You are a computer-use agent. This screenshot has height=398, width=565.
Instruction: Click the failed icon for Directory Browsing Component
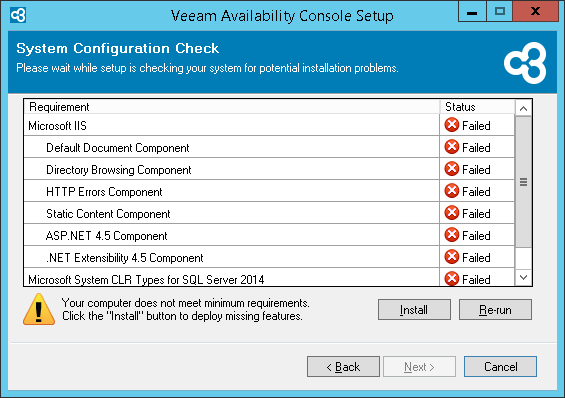[x=451, y=169]
